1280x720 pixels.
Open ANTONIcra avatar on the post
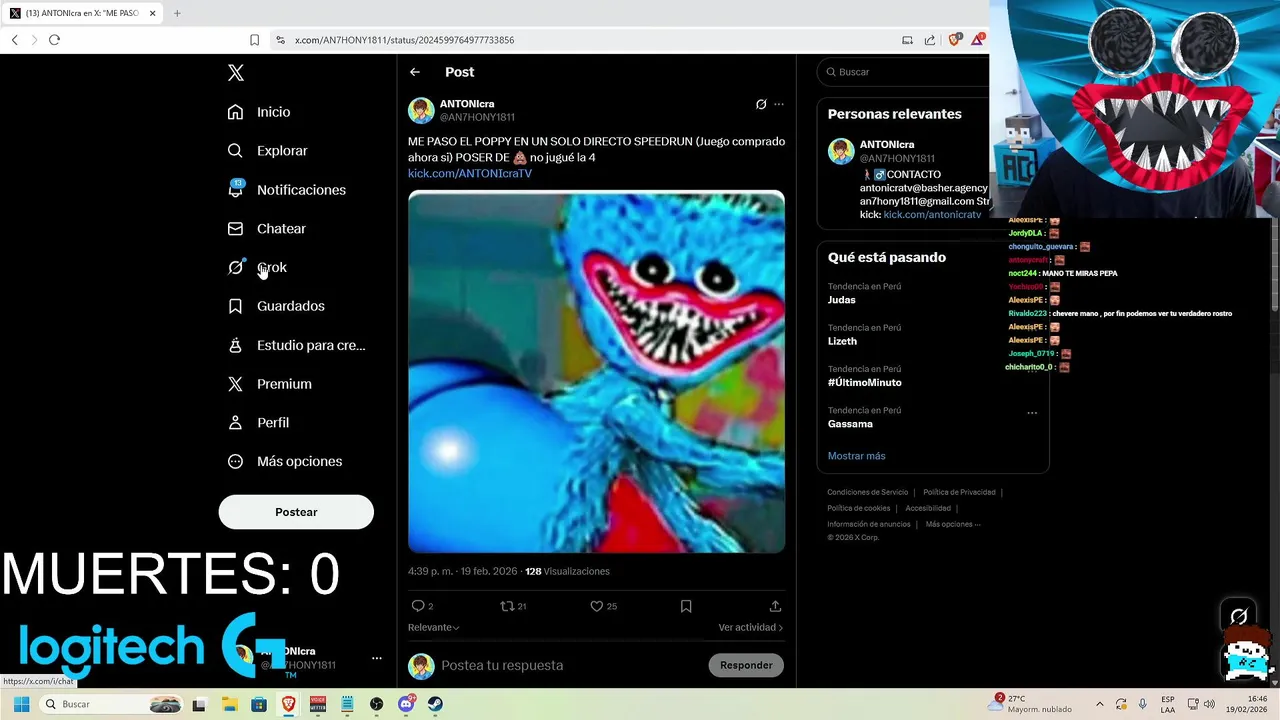[421, 110]
